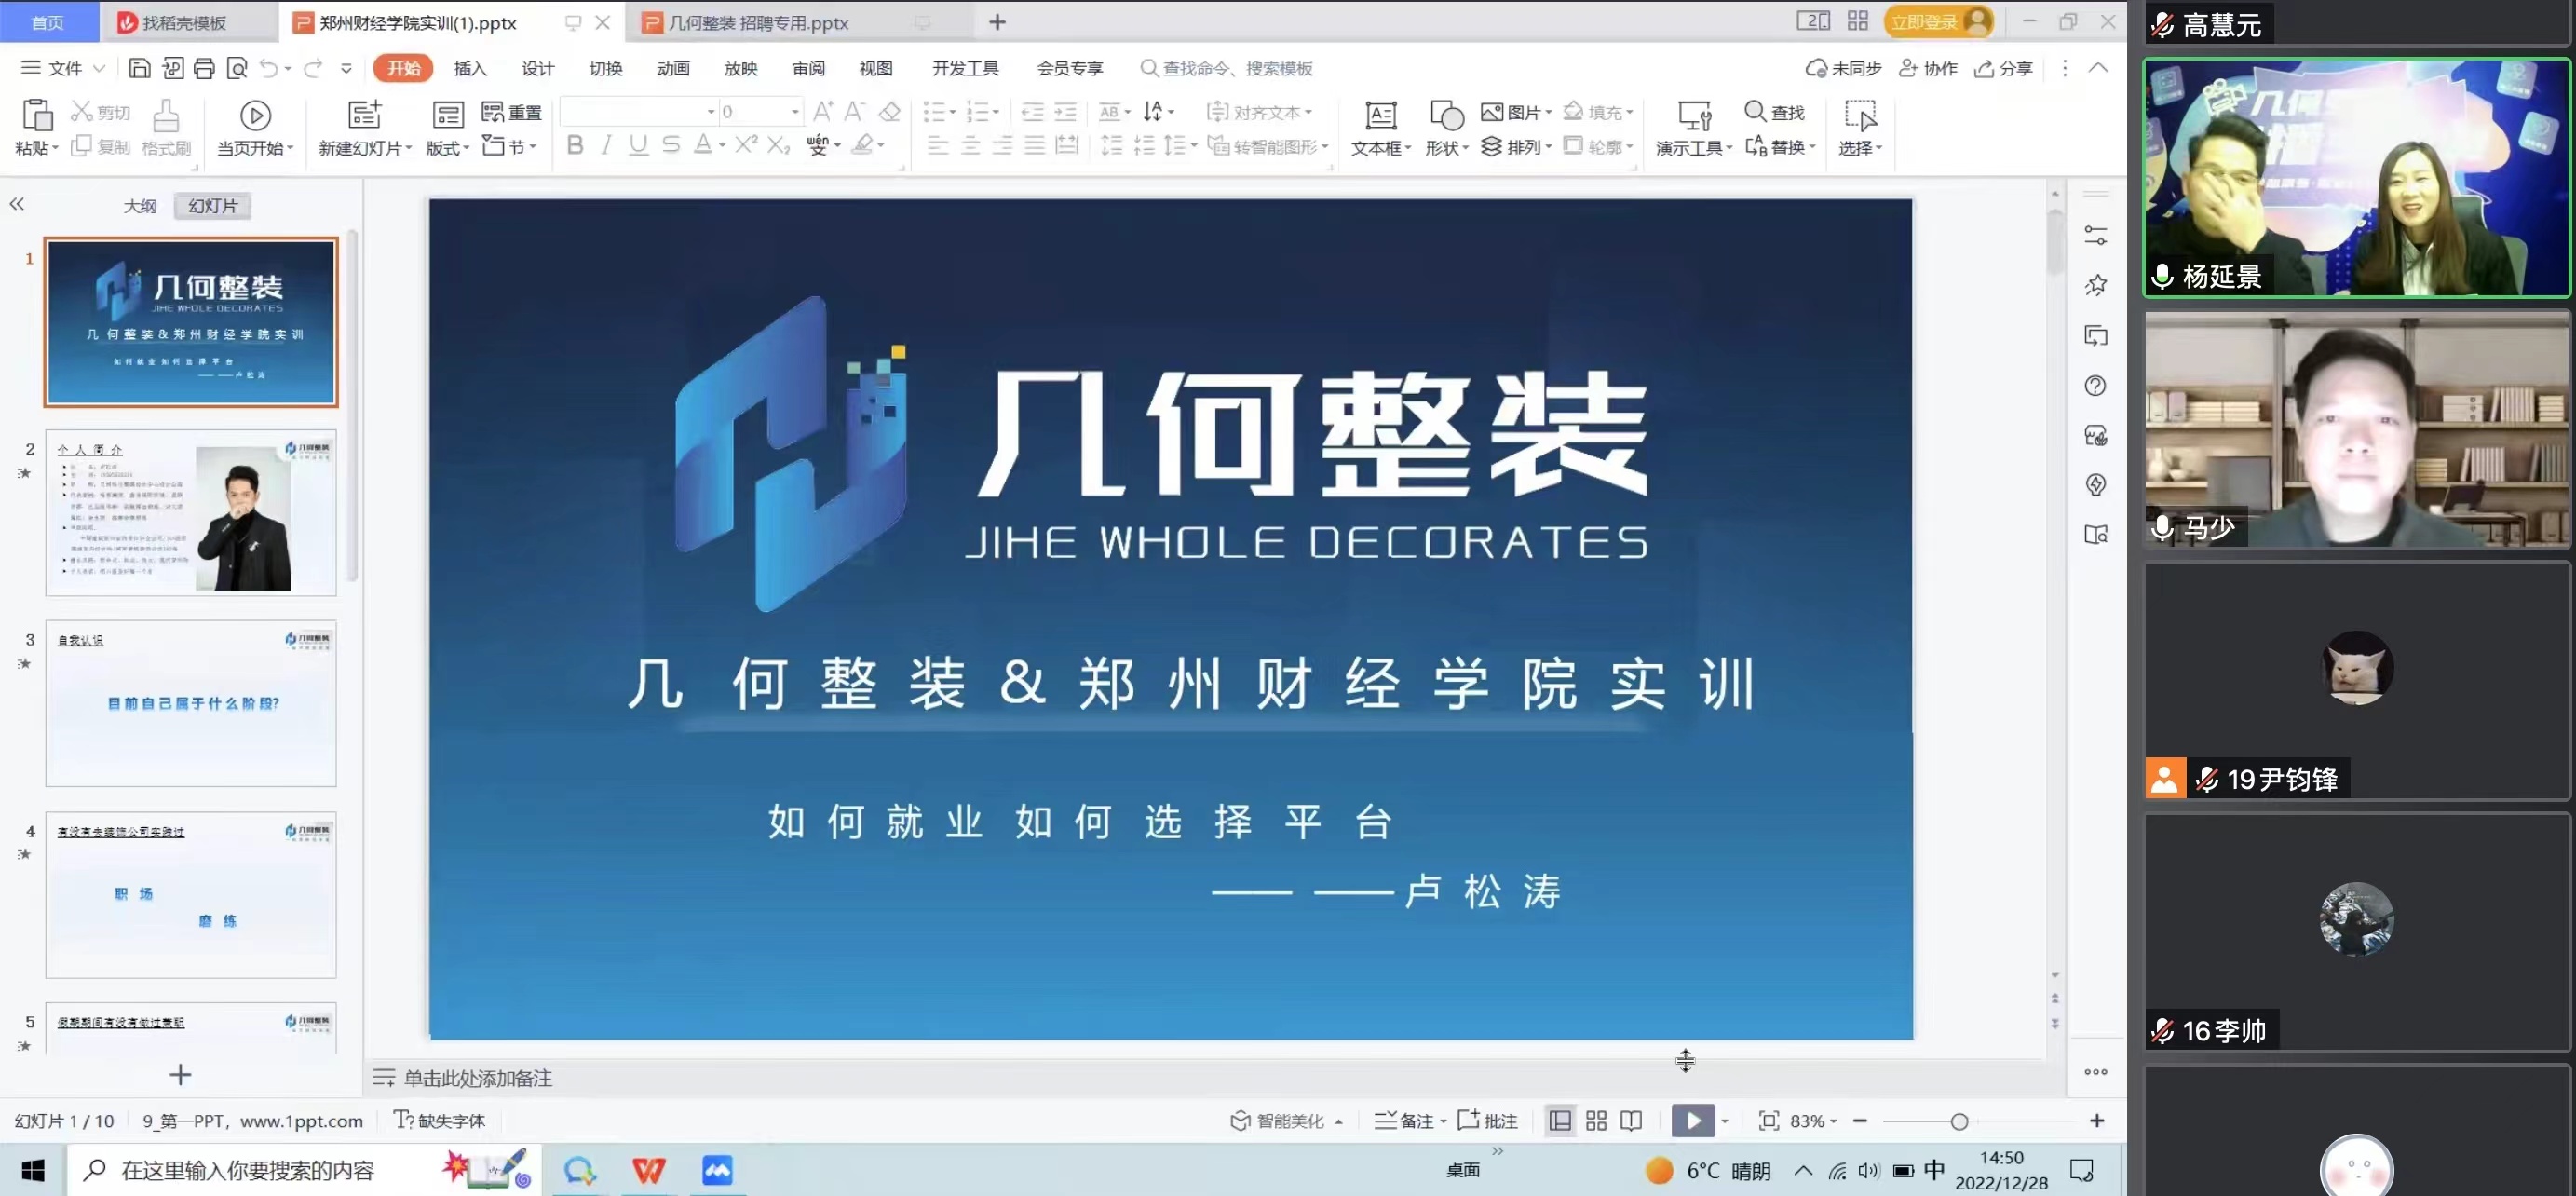Toggle Italic formatting

pos(606,145)
